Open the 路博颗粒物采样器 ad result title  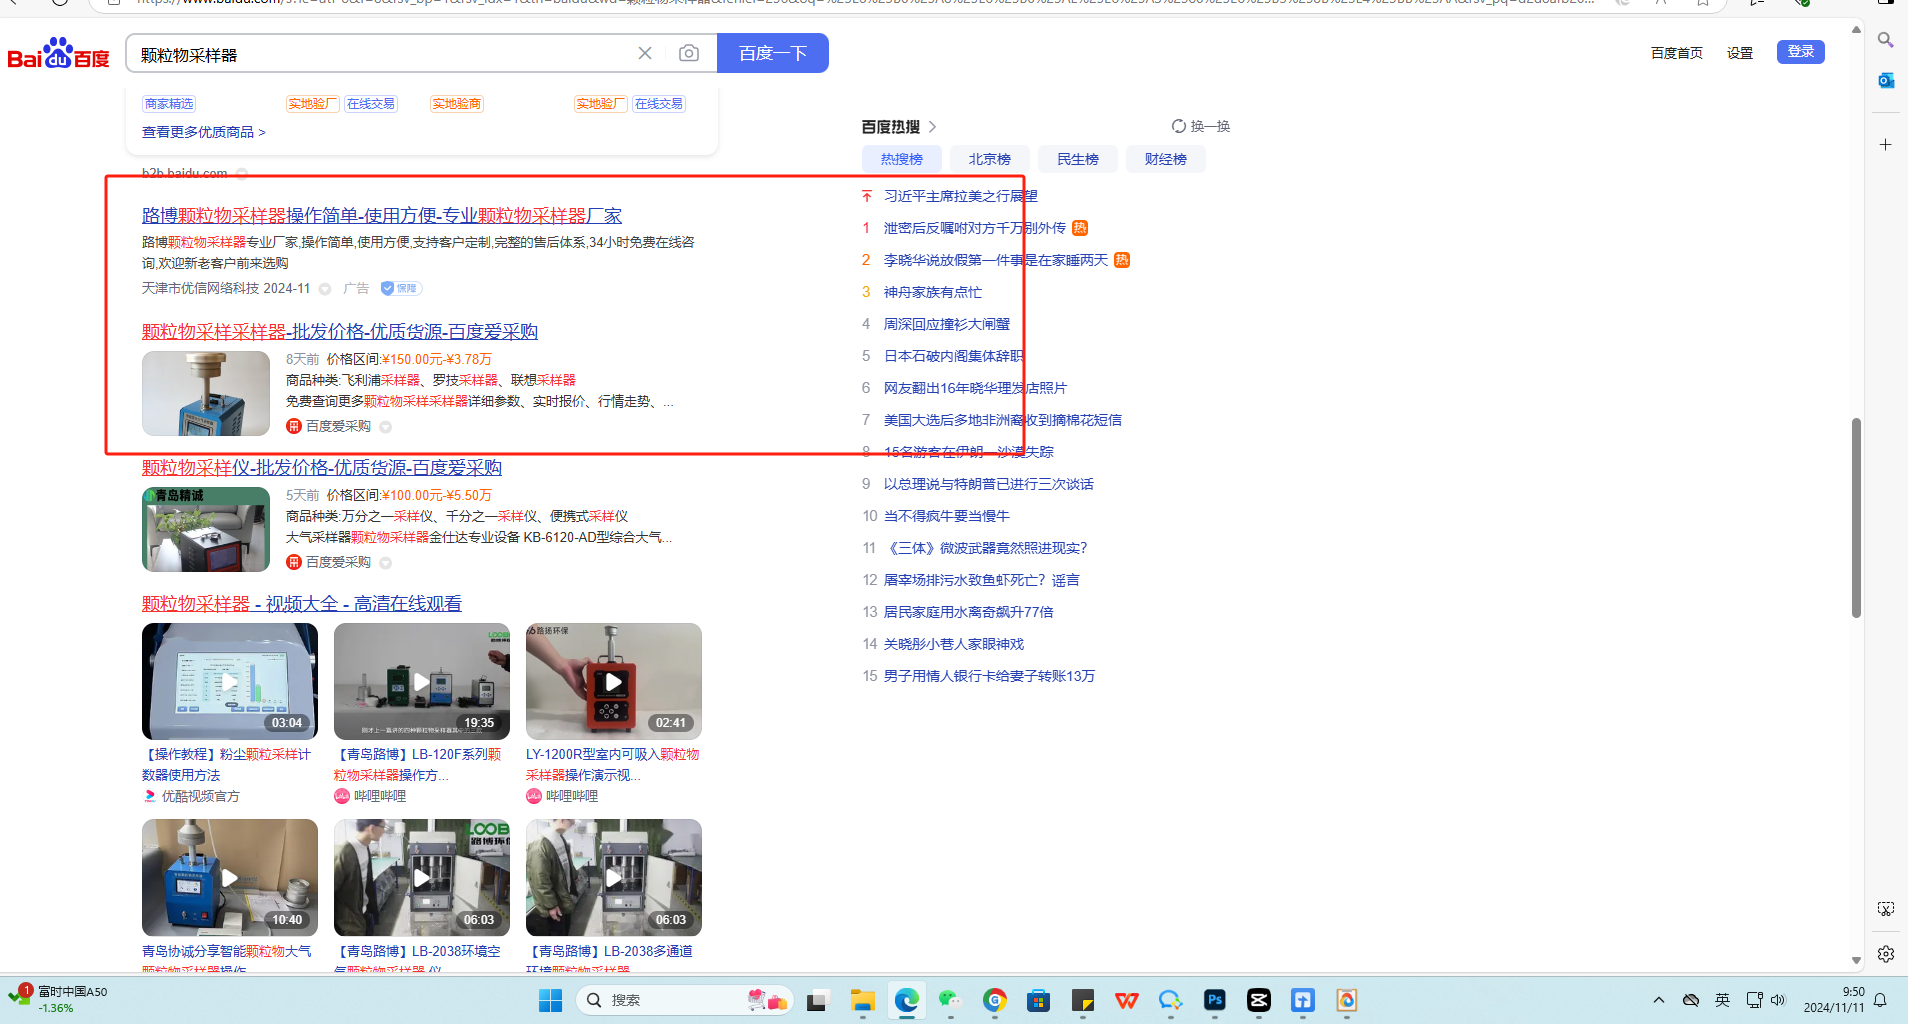[x=382, y=216]
